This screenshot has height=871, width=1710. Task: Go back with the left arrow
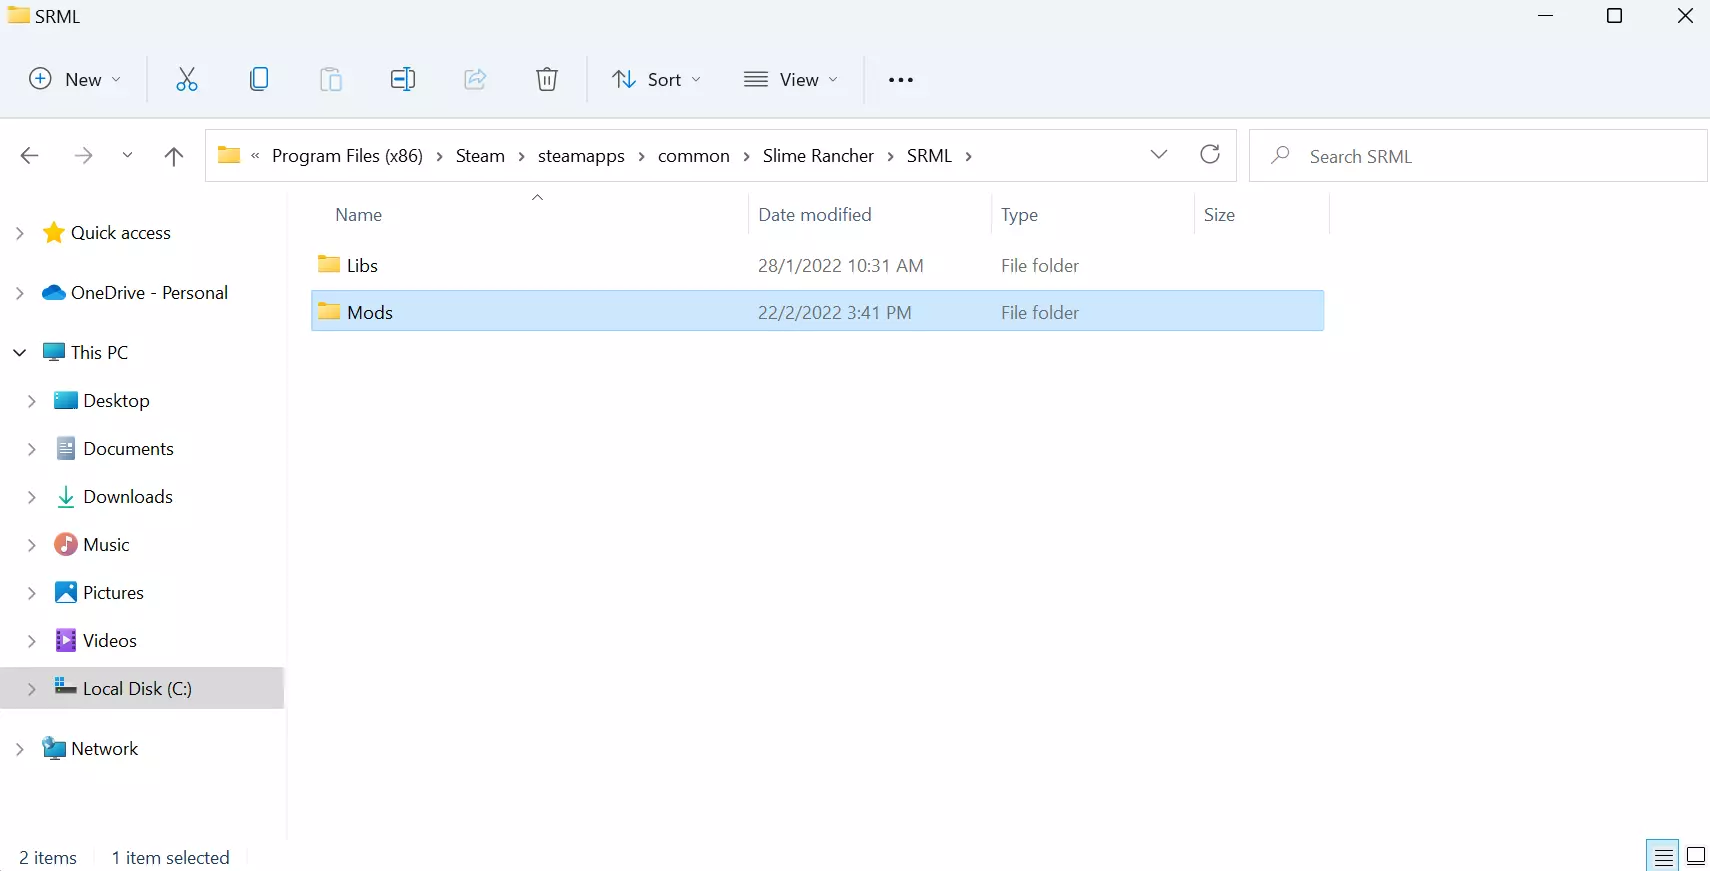pos(30,155)
